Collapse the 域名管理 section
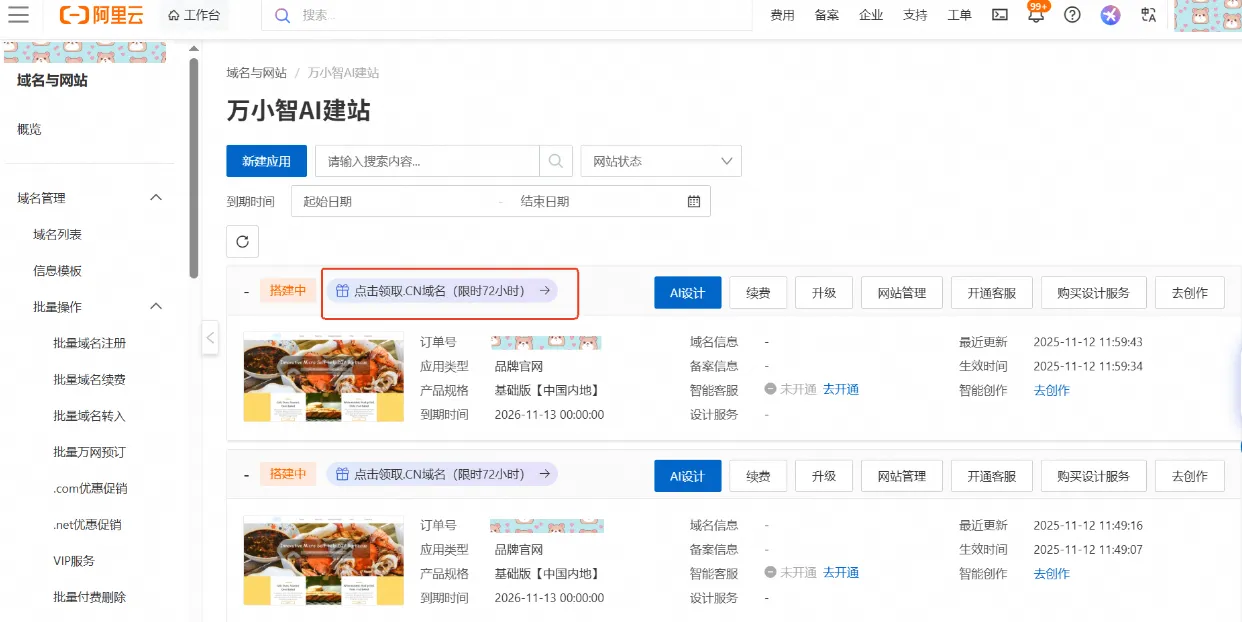1242x622 pixels. point(156,197)
